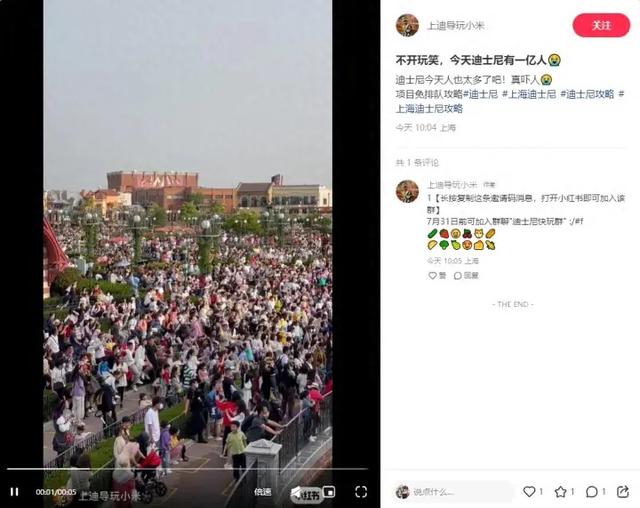Reply to the comment via 回复
The width and height of the screenshot is (640, 508).
pyautogui.click(x=466, y=276)
